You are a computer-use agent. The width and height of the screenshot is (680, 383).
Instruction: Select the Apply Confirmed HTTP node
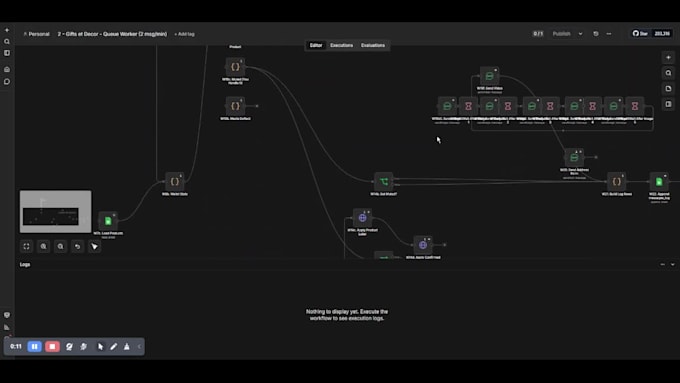[x=423, y=245]
